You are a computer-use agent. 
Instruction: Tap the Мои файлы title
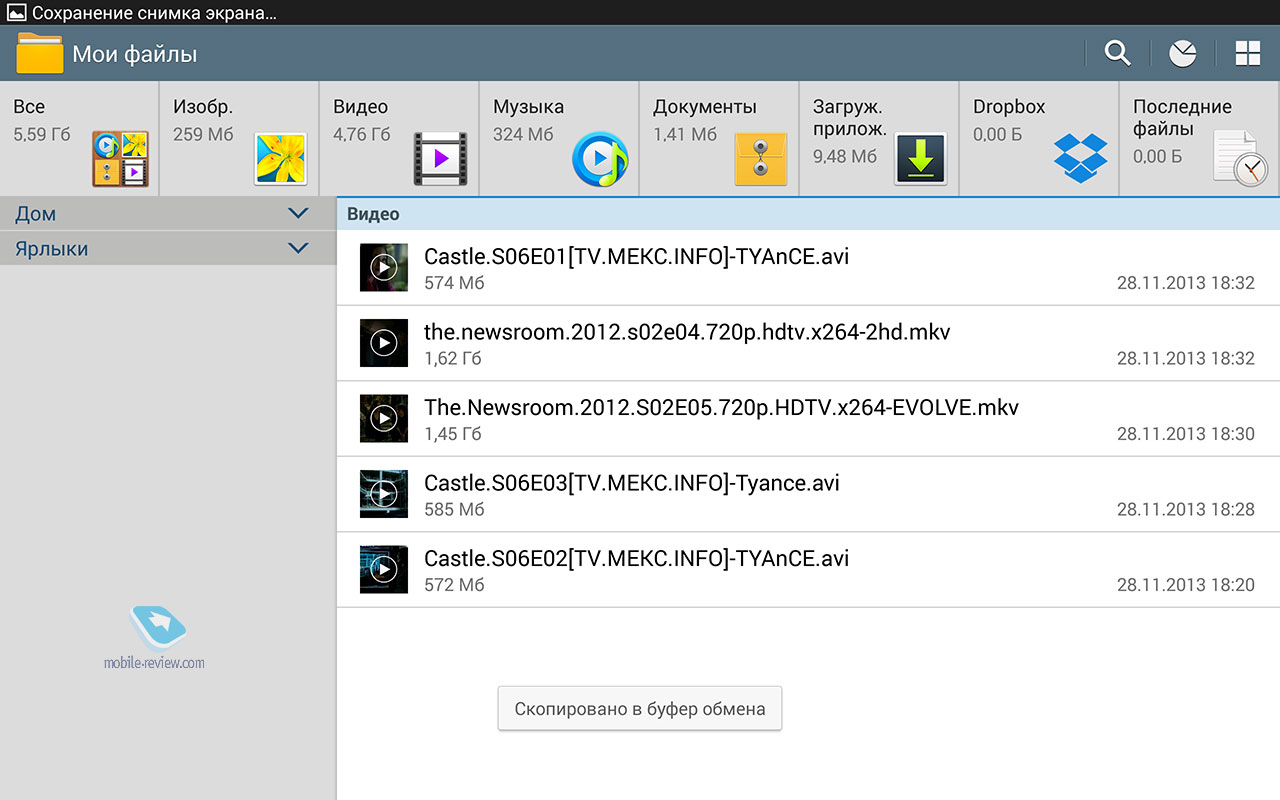[x=135, y=54]
